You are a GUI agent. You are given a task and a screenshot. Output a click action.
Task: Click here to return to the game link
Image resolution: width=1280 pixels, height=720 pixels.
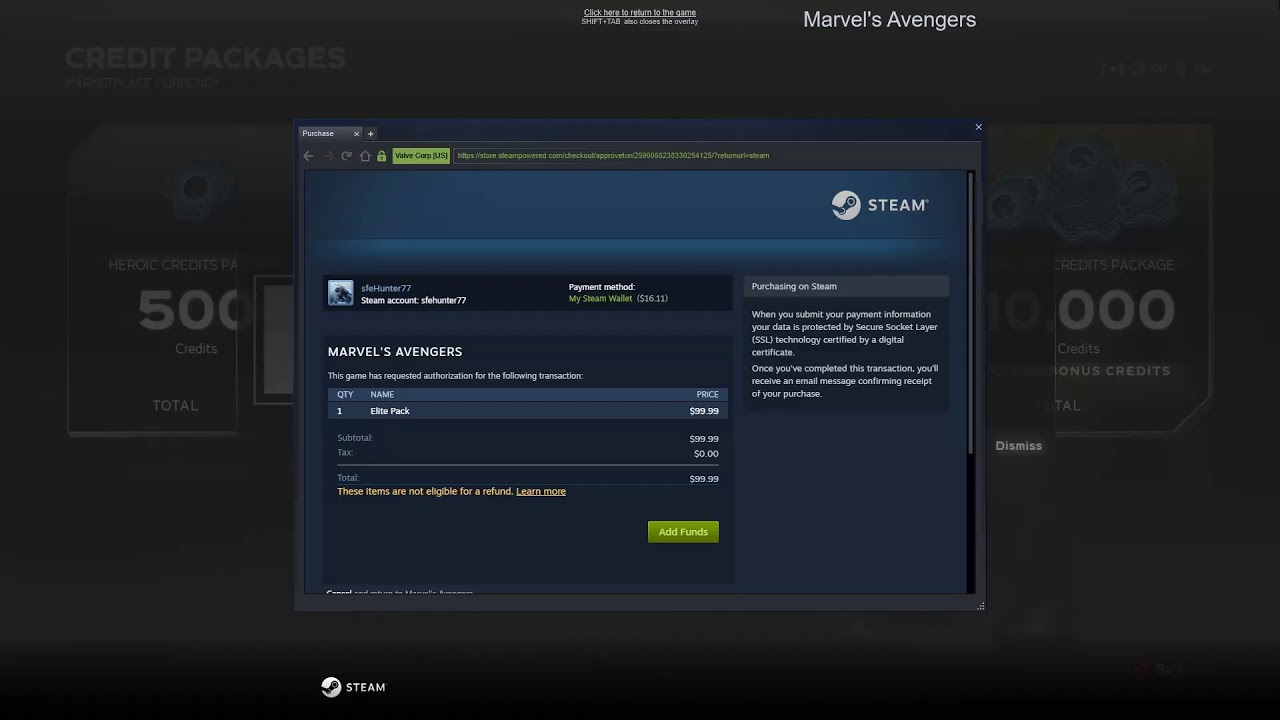click(x=640, y=13)
